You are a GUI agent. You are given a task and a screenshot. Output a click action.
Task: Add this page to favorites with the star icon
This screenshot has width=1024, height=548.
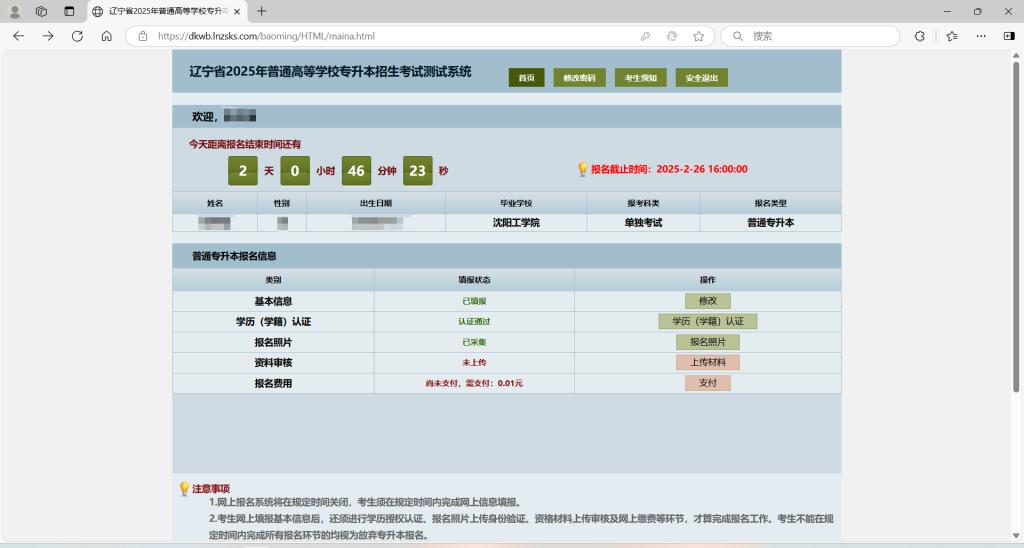click(x=698, y=36)
